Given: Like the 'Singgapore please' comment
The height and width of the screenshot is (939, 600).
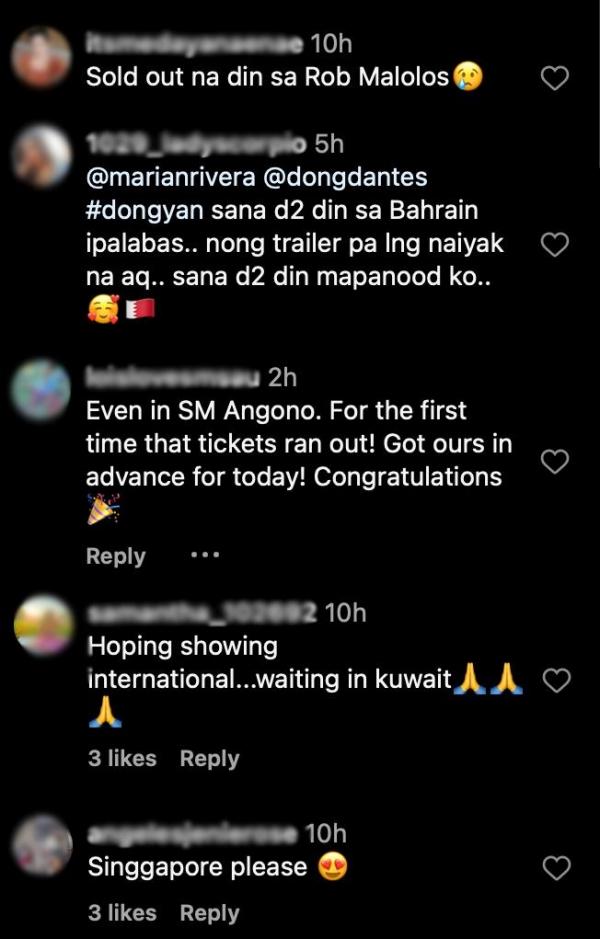Looking at the screenshot, I should tap(554, 867).
